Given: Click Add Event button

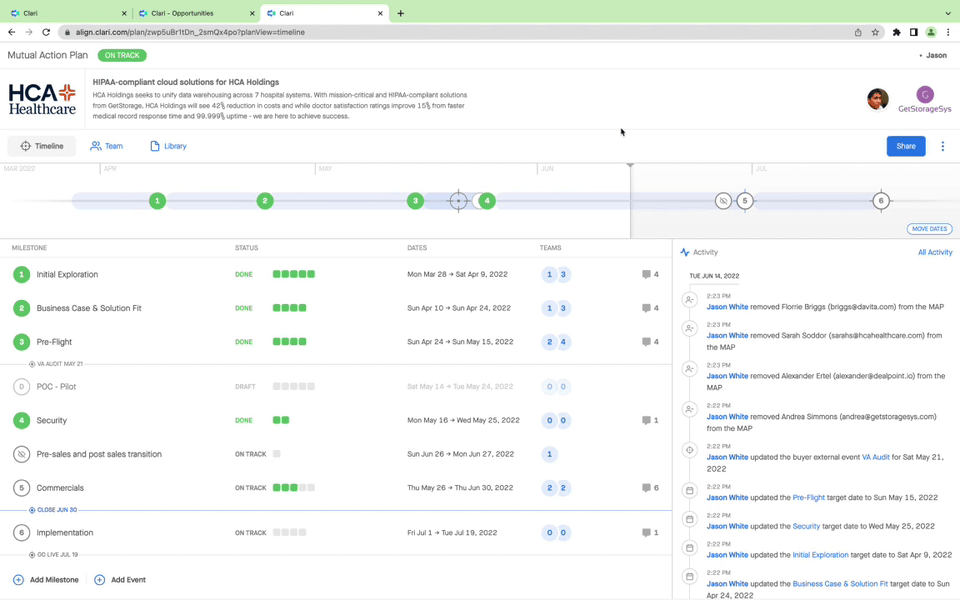Looking at the screenshot, I should (x=120, y=580).
